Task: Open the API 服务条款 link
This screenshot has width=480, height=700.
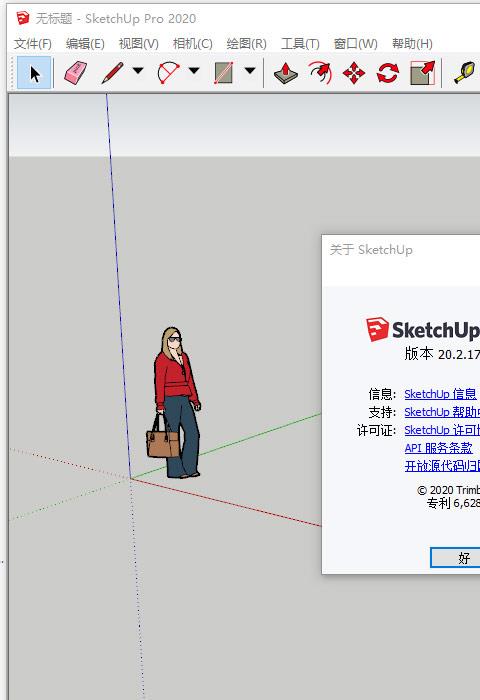Action: click(438, 448)
